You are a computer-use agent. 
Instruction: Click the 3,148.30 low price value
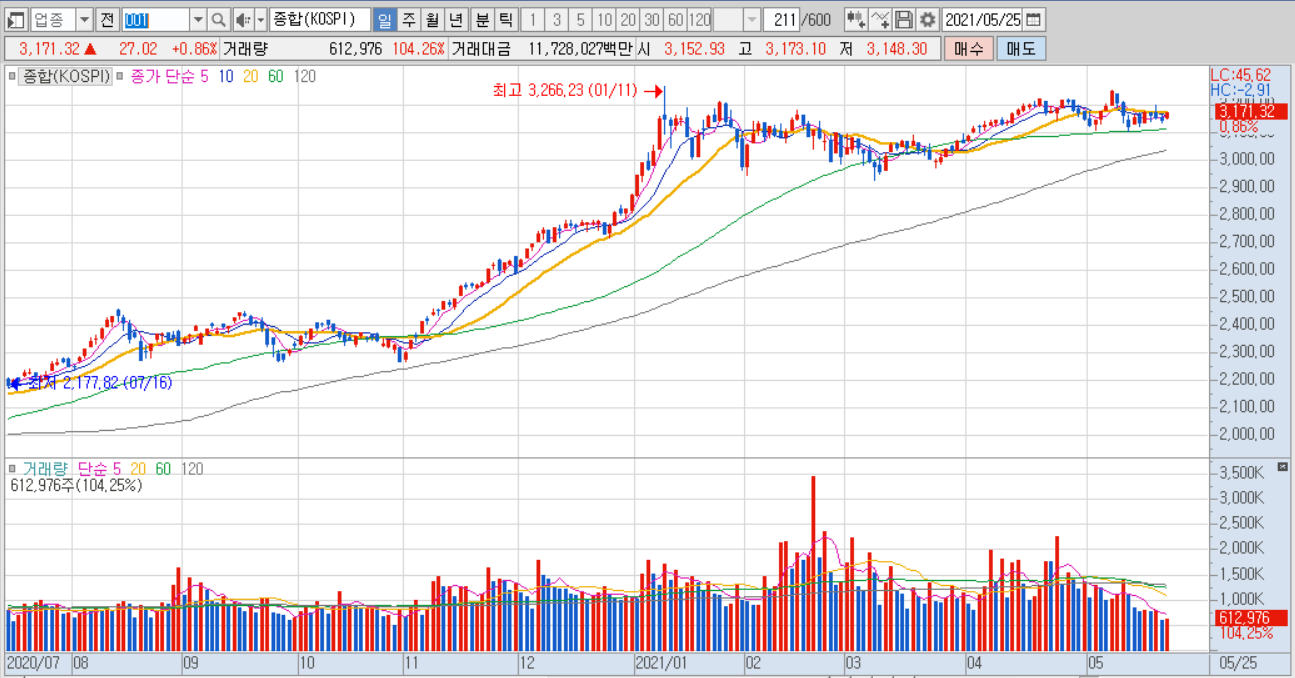pos(896,48)
